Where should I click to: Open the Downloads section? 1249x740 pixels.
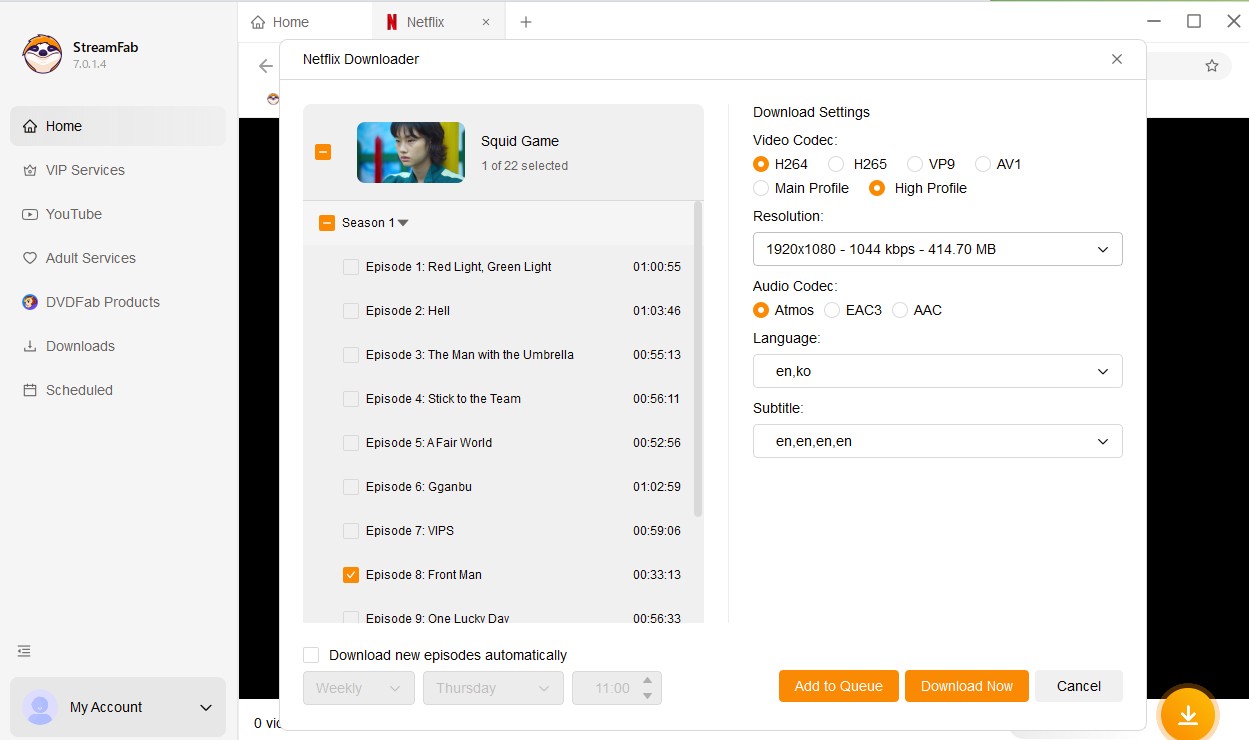click(x=78, y=346)
